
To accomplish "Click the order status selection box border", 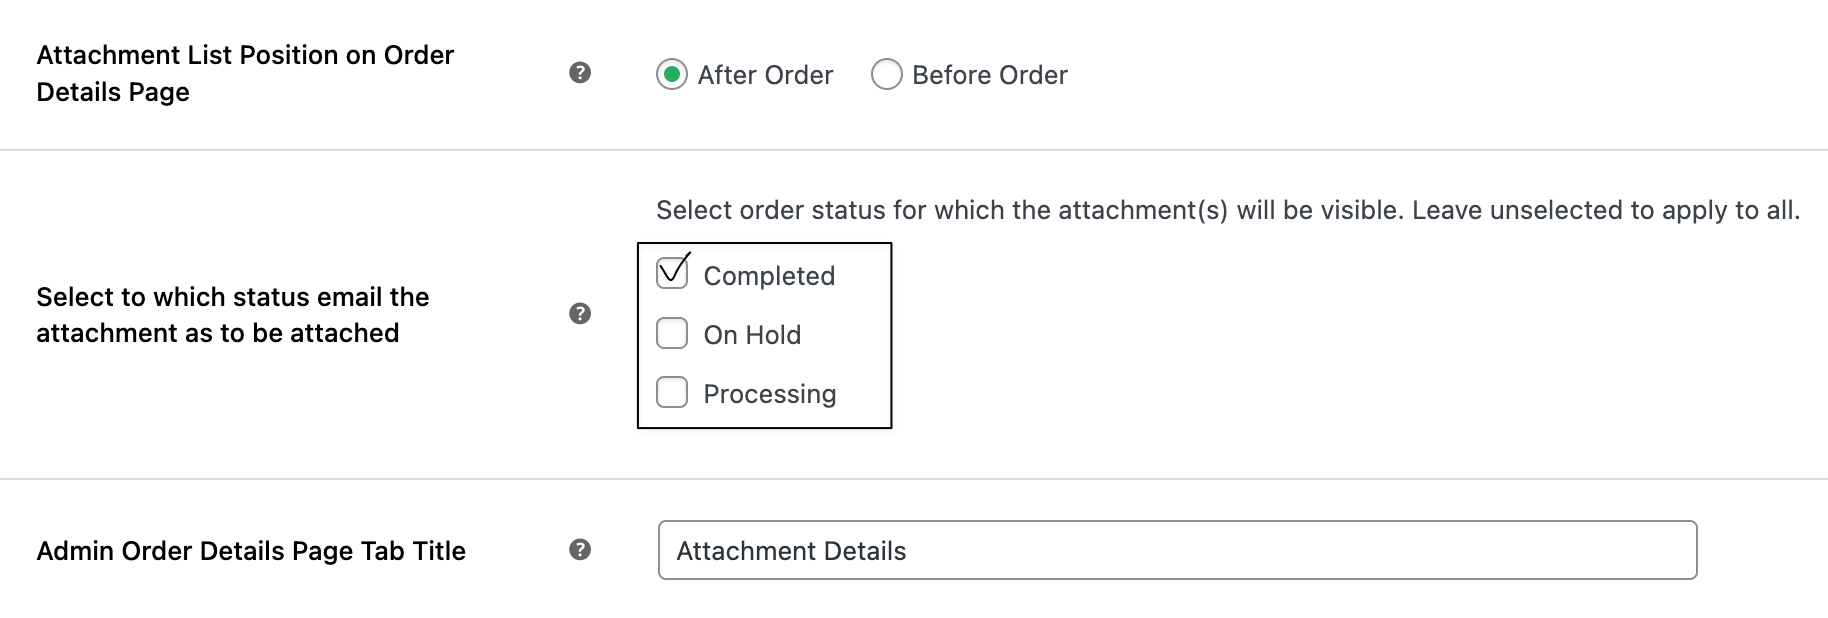I will tap(766, 242).
